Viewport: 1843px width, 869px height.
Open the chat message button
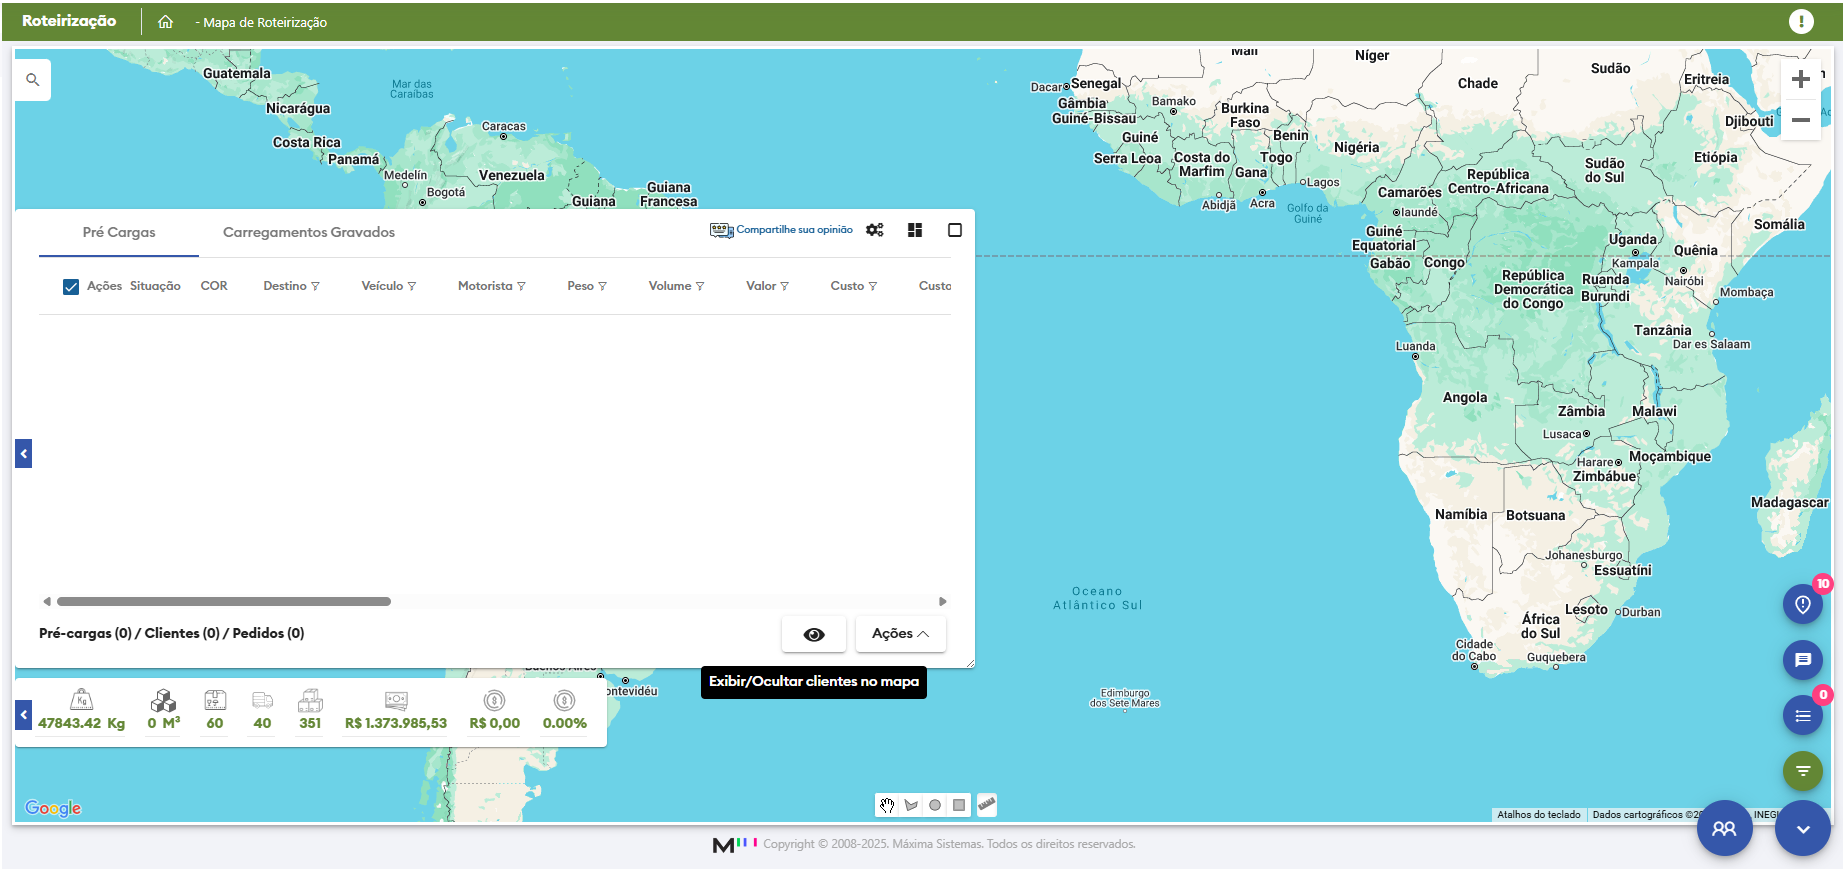[x=1802, y=660]
